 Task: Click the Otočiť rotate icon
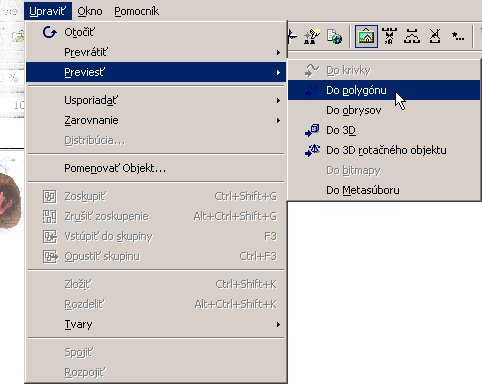click(x=50, y=32)
